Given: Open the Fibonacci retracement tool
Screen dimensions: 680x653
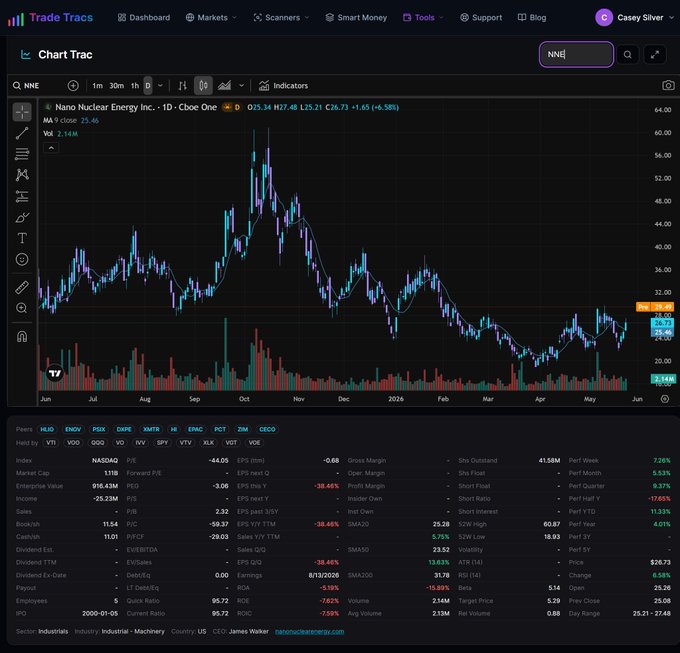Looking at the screenshot, I should coord(22,154).
